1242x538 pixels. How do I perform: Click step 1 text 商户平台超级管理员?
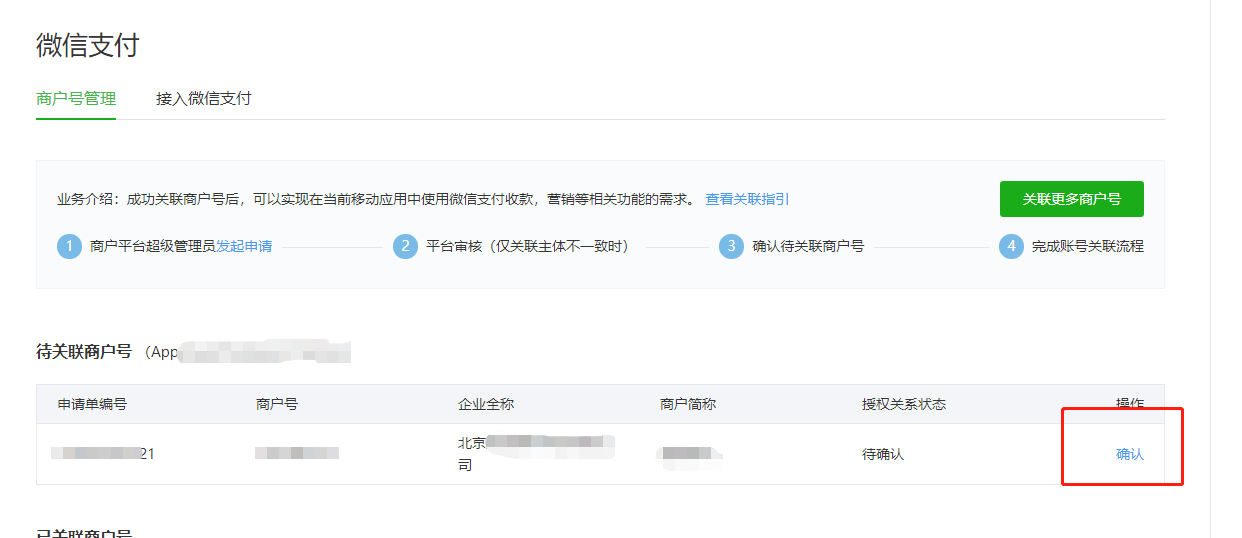[153, 246]
